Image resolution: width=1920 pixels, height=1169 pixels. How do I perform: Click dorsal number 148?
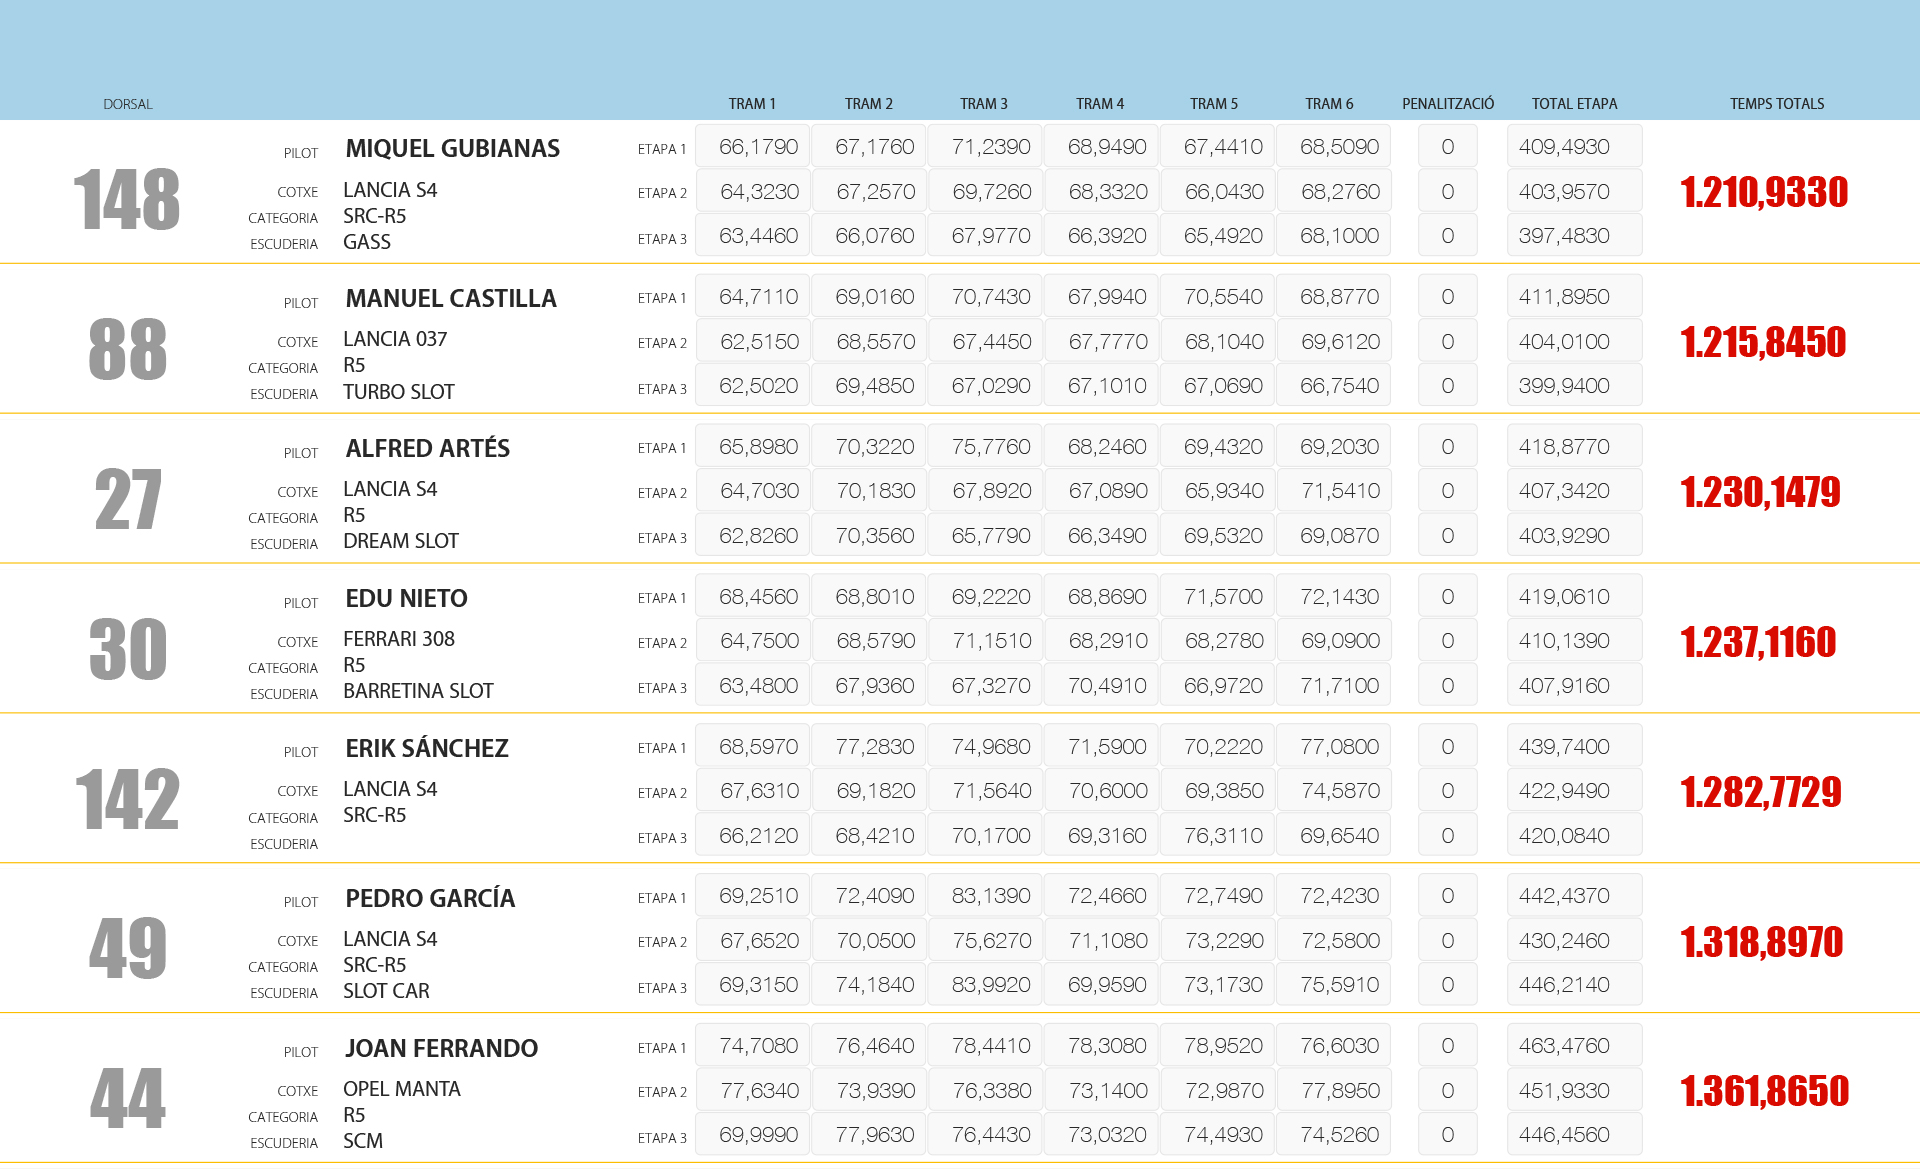[x=127, y=200]
